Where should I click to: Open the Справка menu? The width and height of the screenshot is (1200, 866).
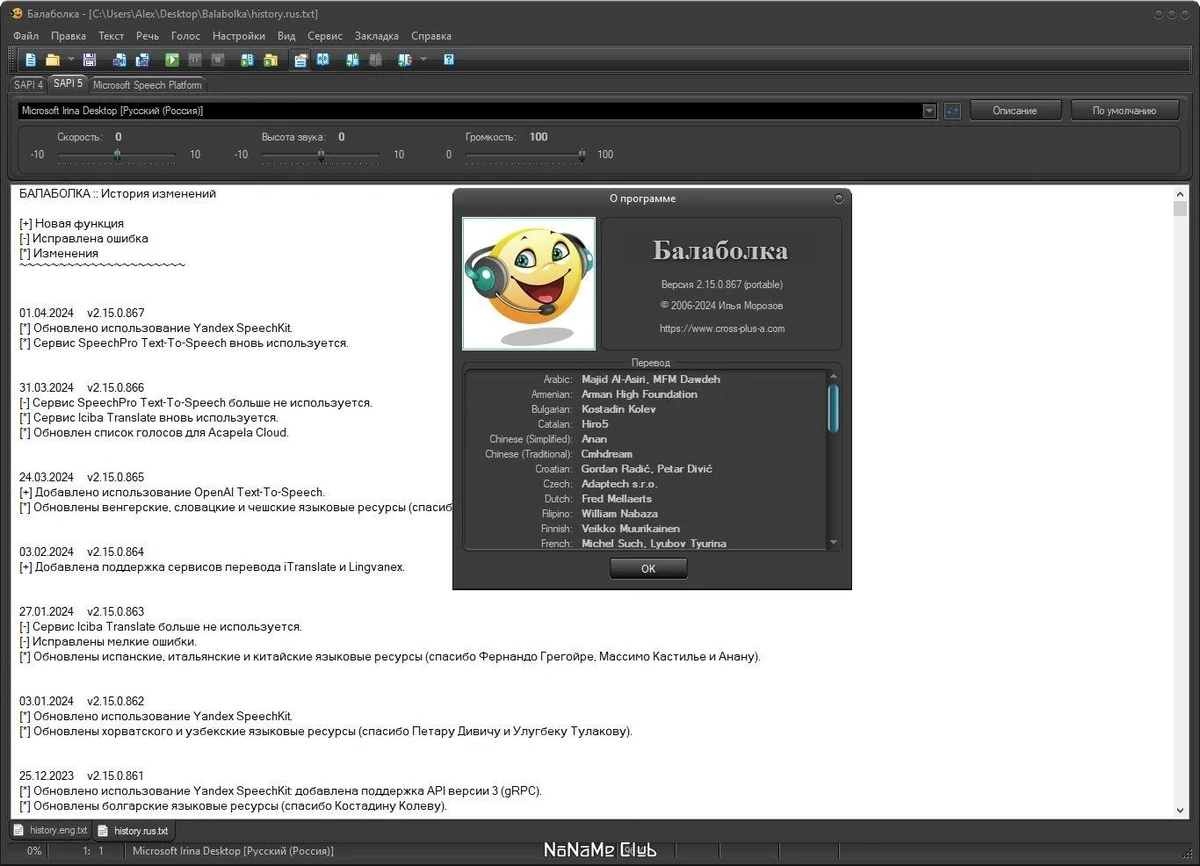(x=431, y=36)
